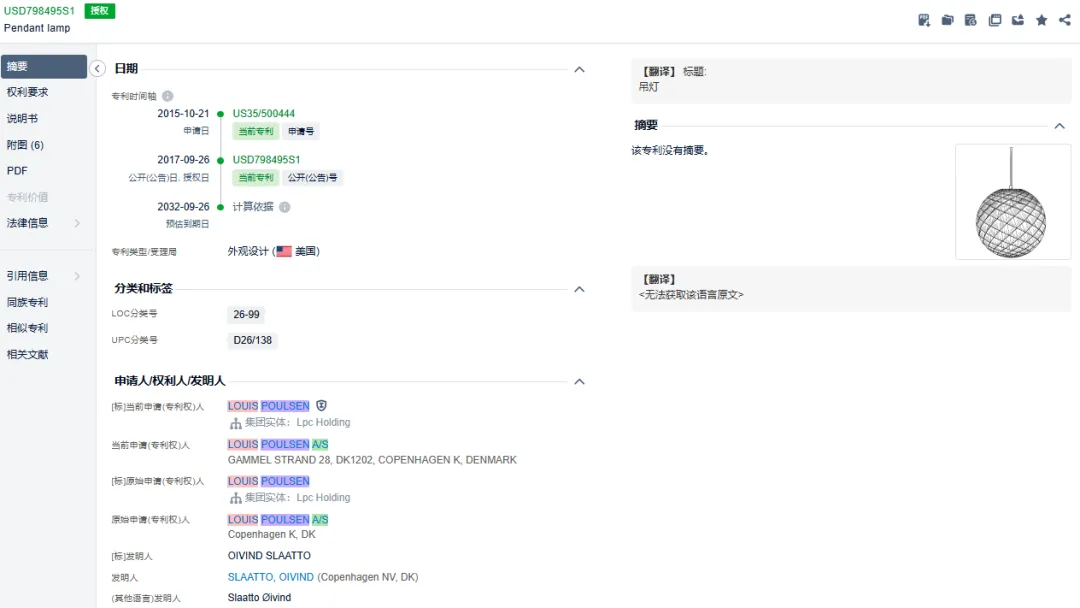This screenshot has width=1080, height=608.
Task: Open the 相关文献 sidebar tab
Action: [28, 355]
